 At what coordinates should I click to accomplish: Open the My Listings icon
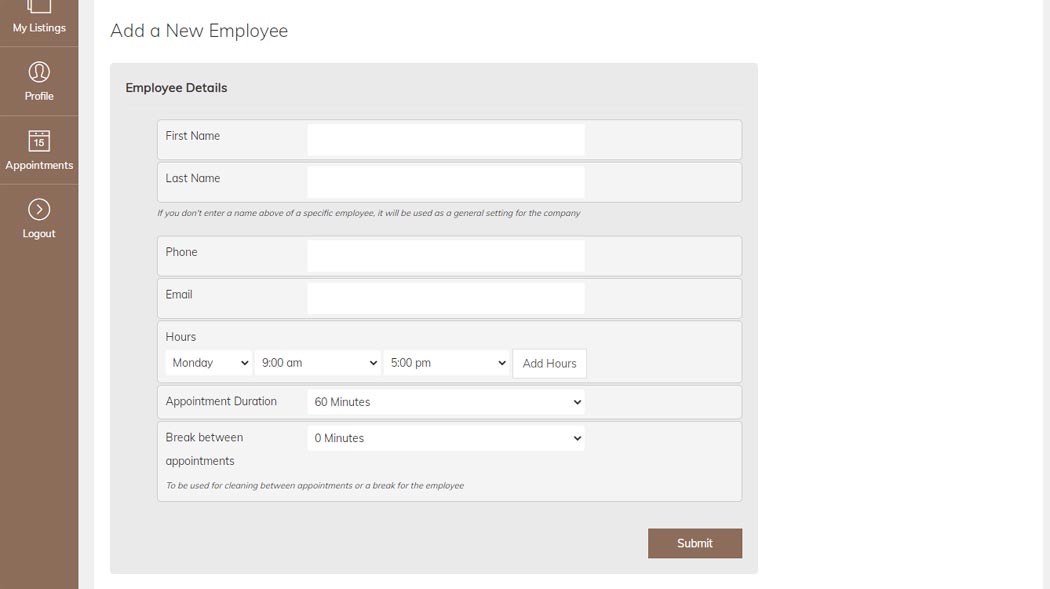pos(38,8)
